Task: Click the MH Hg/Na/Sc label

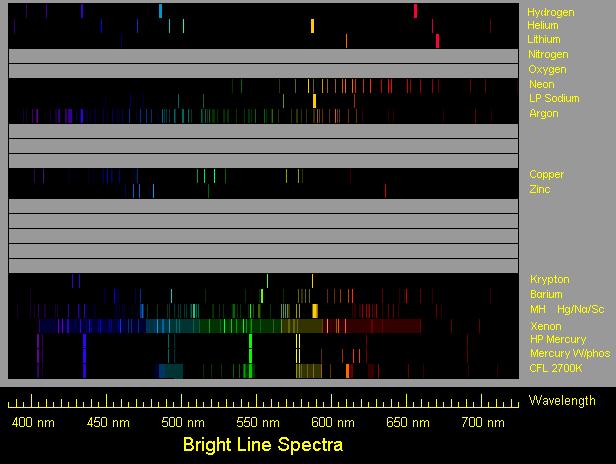Action: point(567,310)
